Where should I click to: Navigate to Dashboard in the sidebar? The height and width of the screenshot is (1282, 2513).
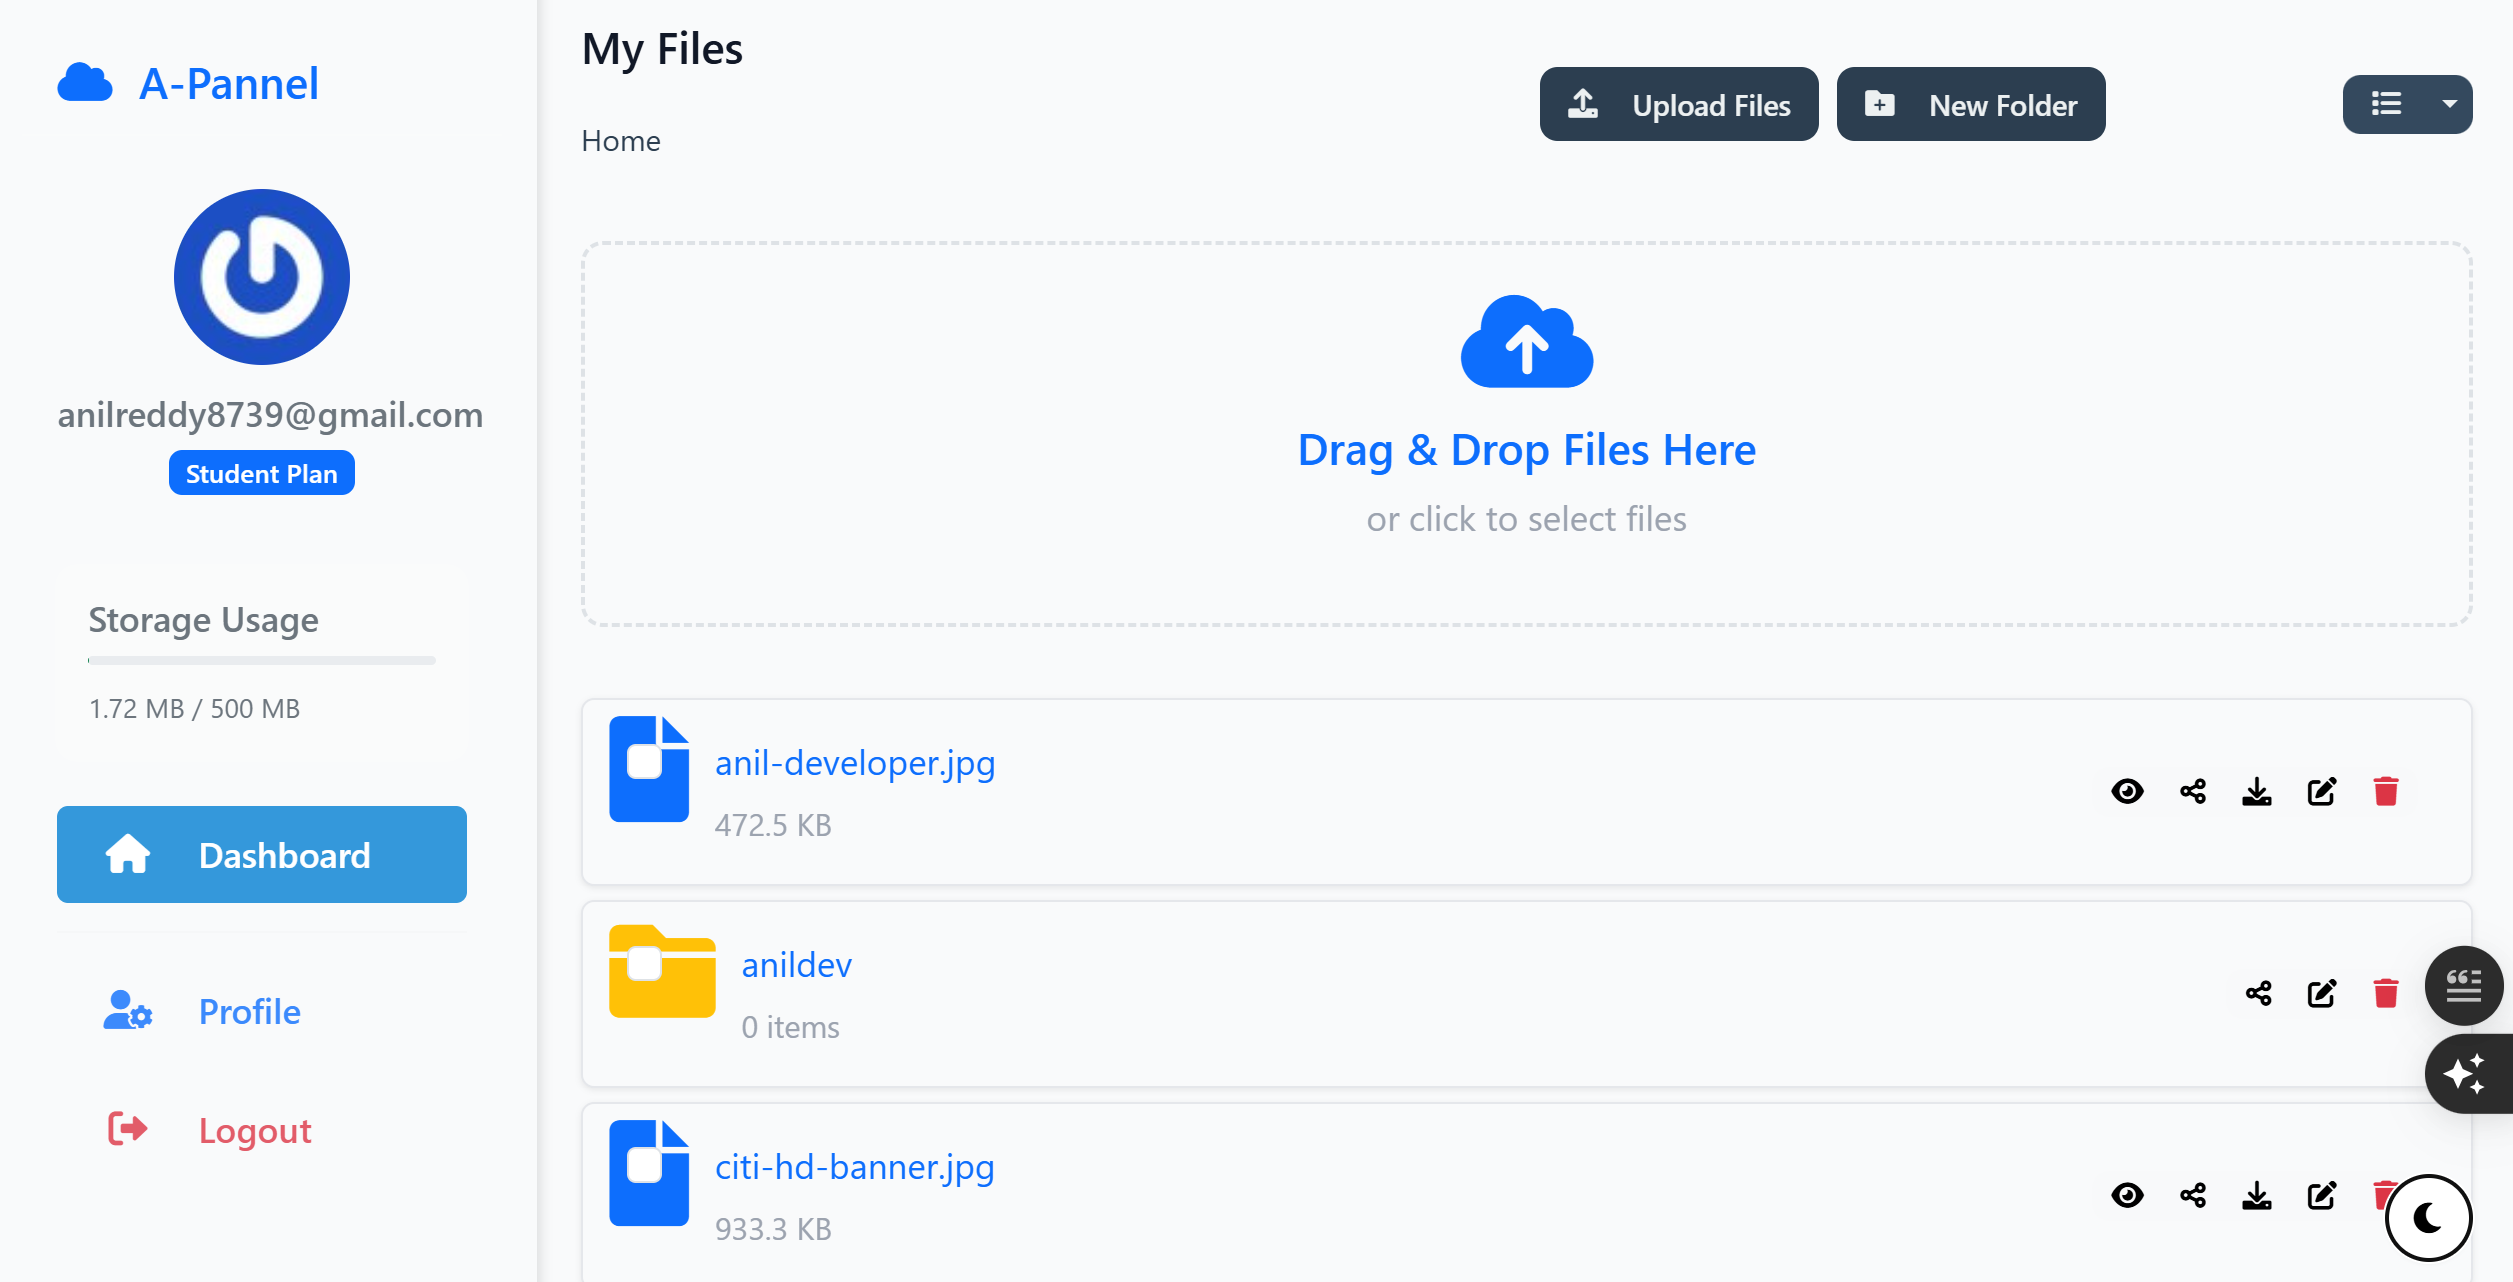262,855
